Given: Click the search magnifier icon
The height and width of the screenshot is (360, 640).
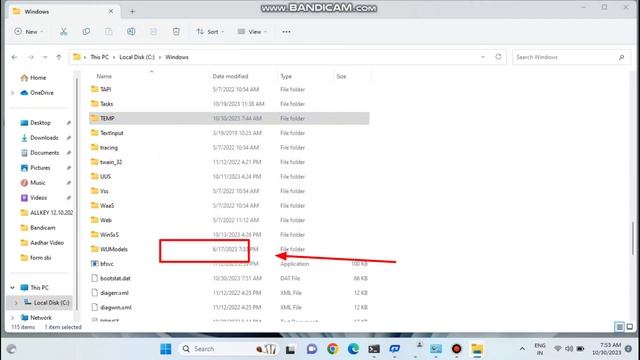Looking at the screenshot, I should [621, 57].
